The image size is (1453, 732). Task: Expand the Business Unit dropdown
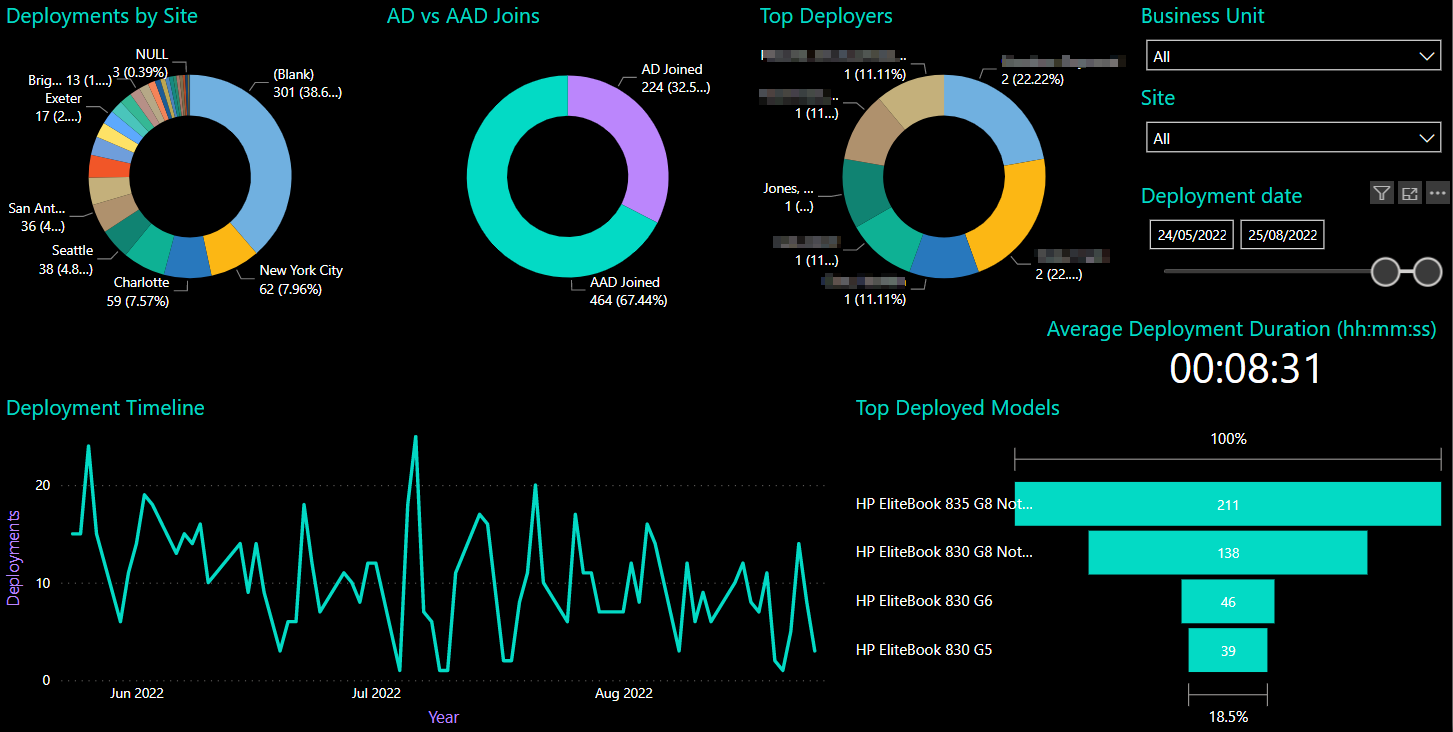[1293, 56]
